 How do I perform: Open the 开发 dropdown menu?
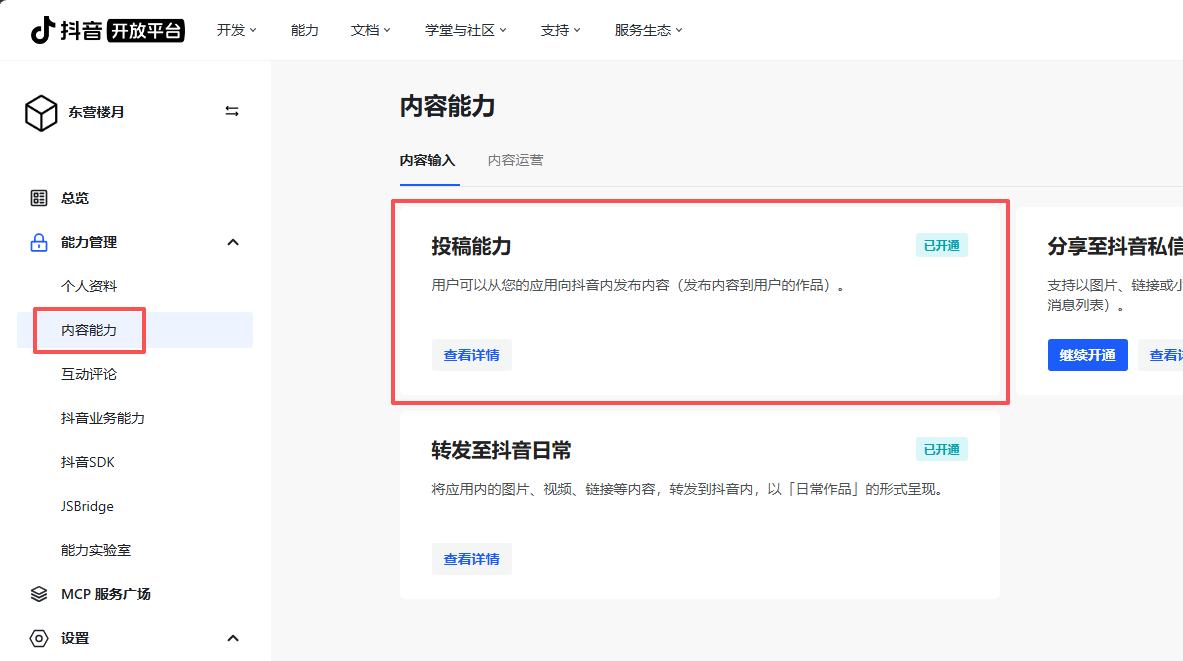(236, 30)
